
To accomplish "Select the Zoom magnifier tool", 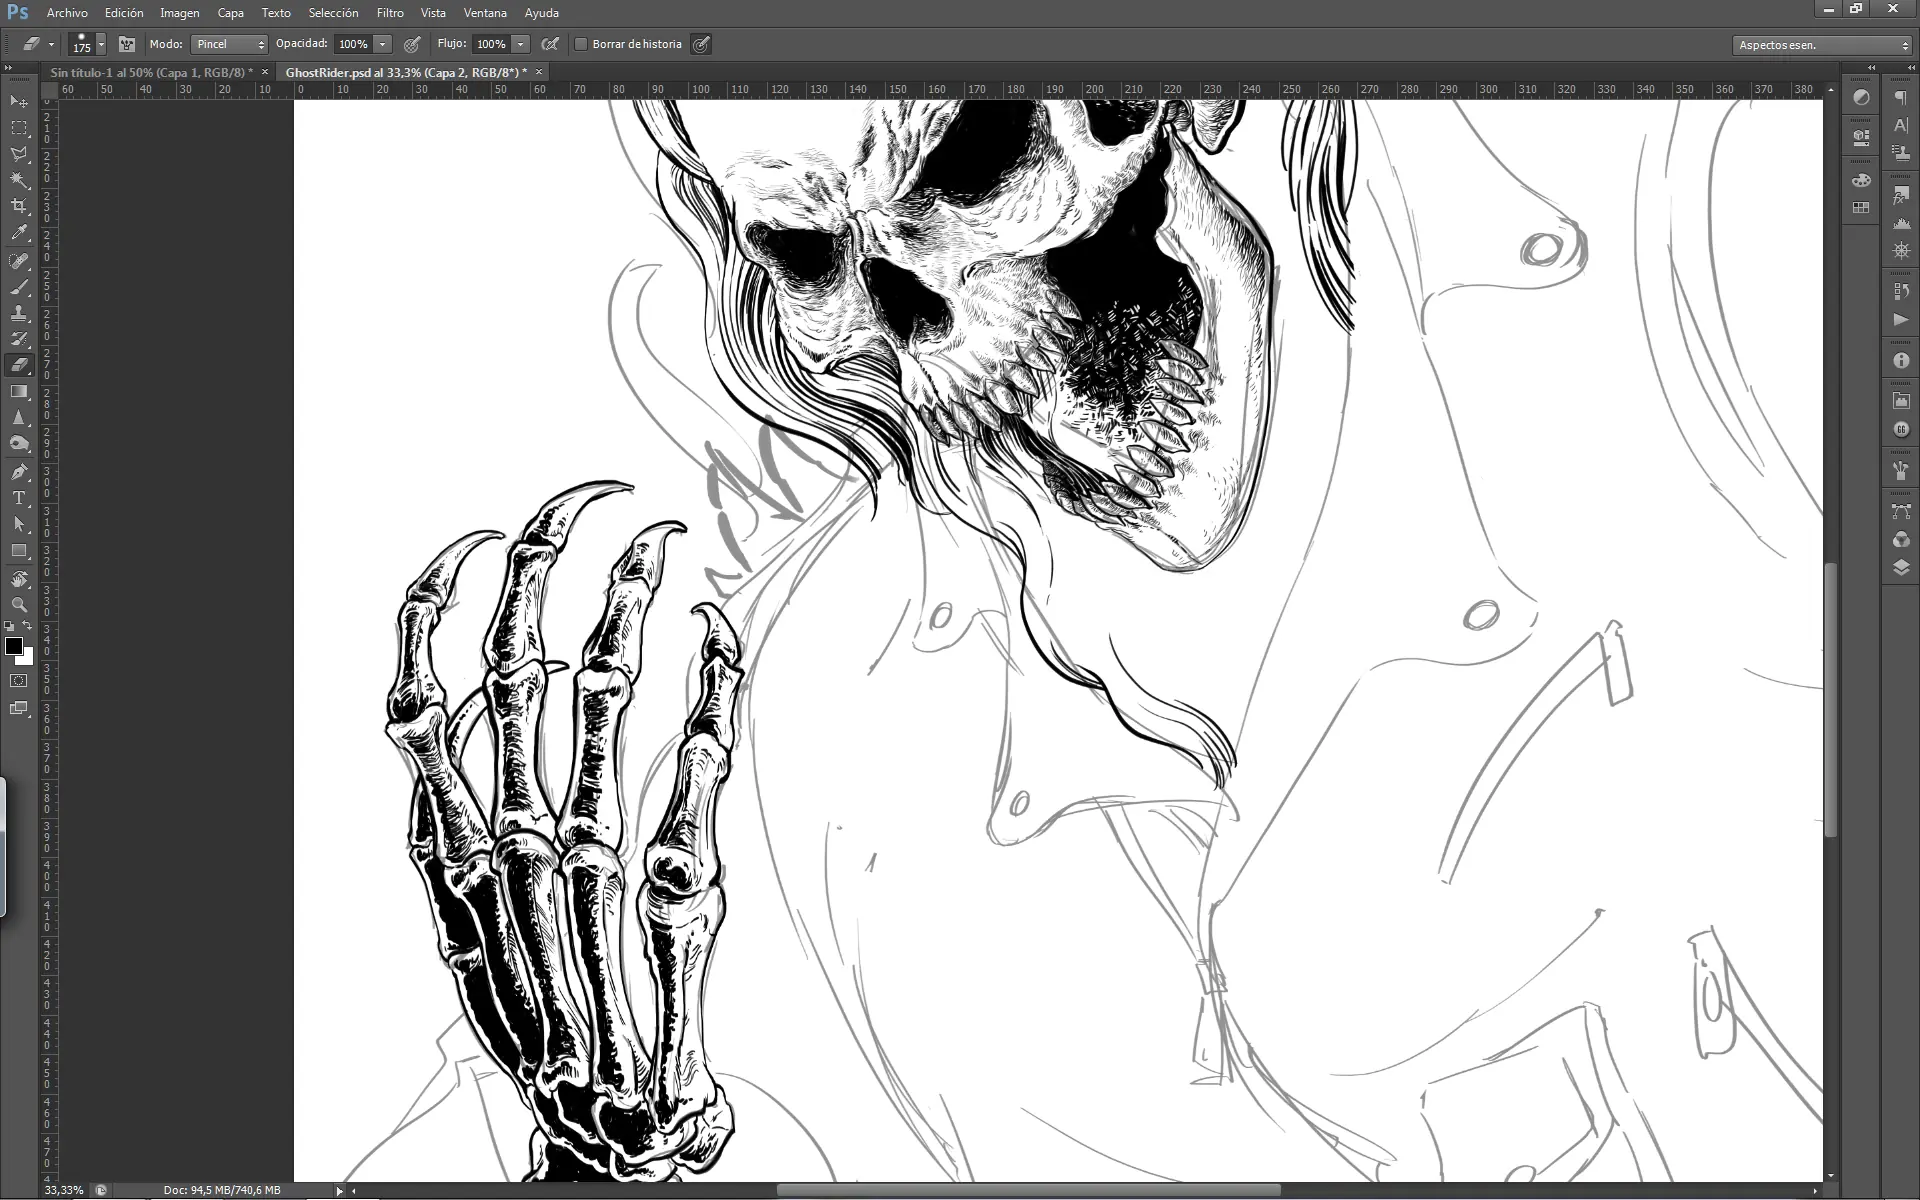I will (19, 605).
